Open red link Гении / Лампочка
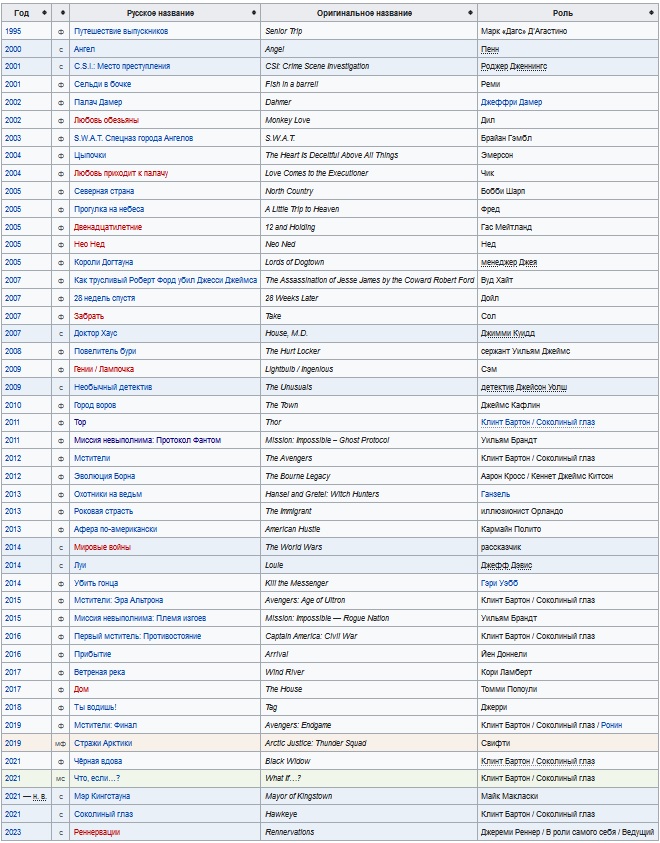Image resolution: width=660 pixels, height=843 pixels. pos(104,369)
